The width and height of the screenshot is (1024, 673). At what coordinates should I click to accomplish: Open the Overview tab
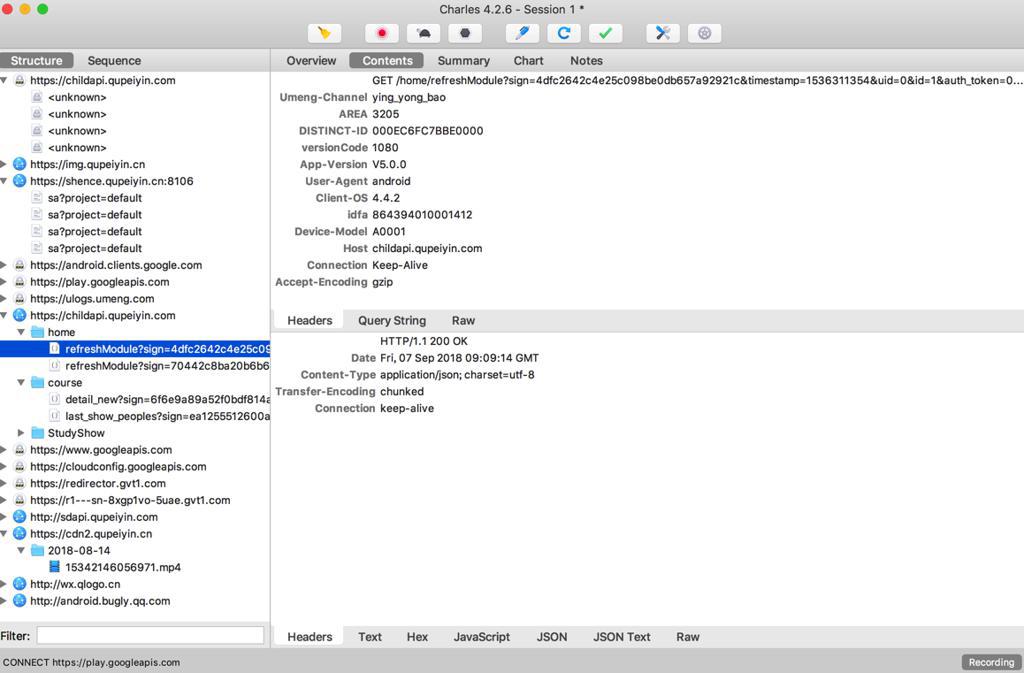click(311, 61)
